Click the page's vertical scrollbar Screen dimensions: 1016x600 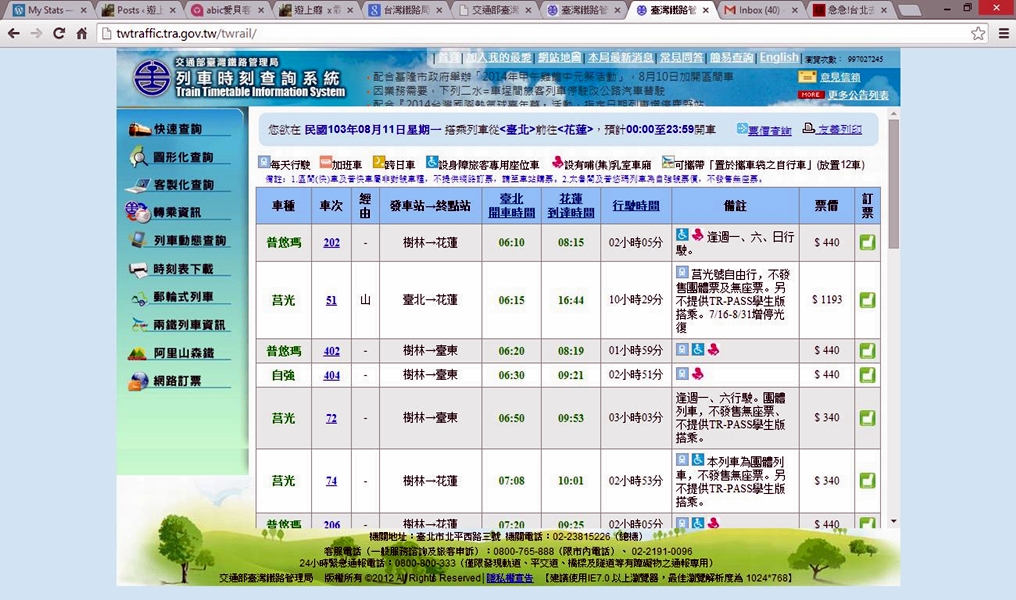(893, 200)
